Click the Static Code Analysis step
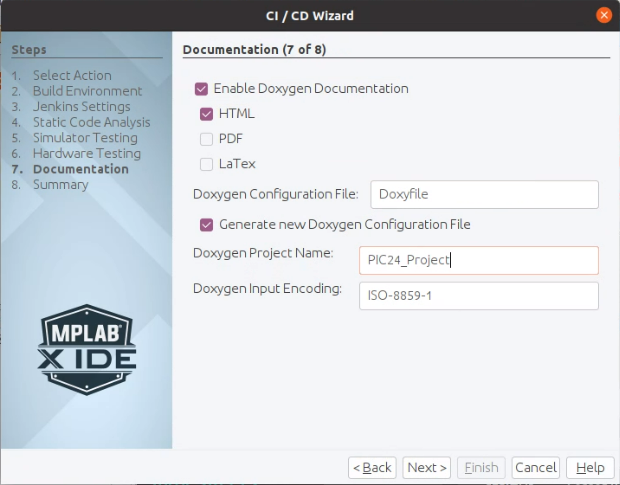The width and height of the screenshot is (620, 485). coord(91,122)
